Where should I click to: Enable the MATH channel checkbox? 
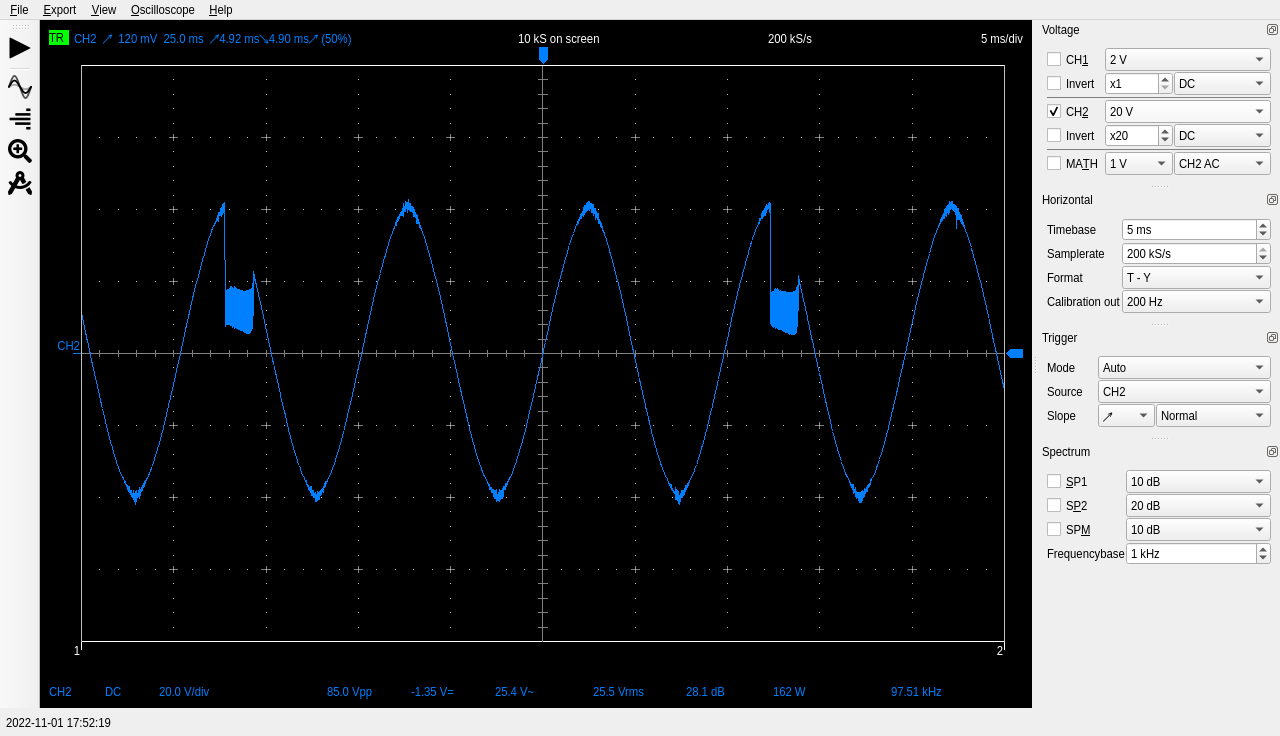pos(1054,163)
